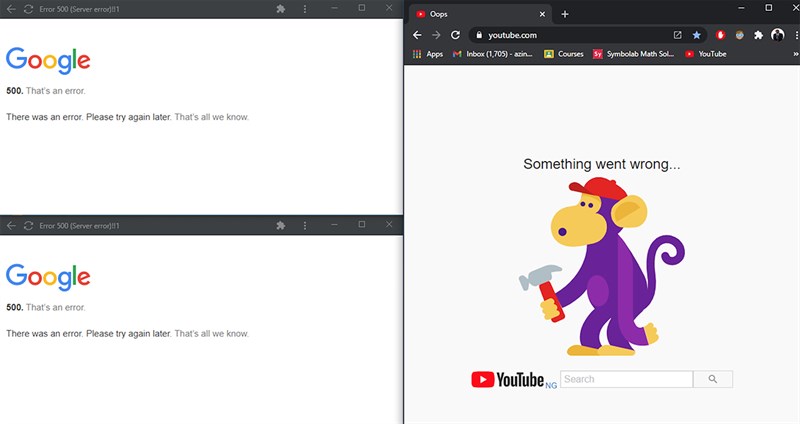Go forward in the YouTube browser window
The image size is (800, 424).
tap(436, 35)
